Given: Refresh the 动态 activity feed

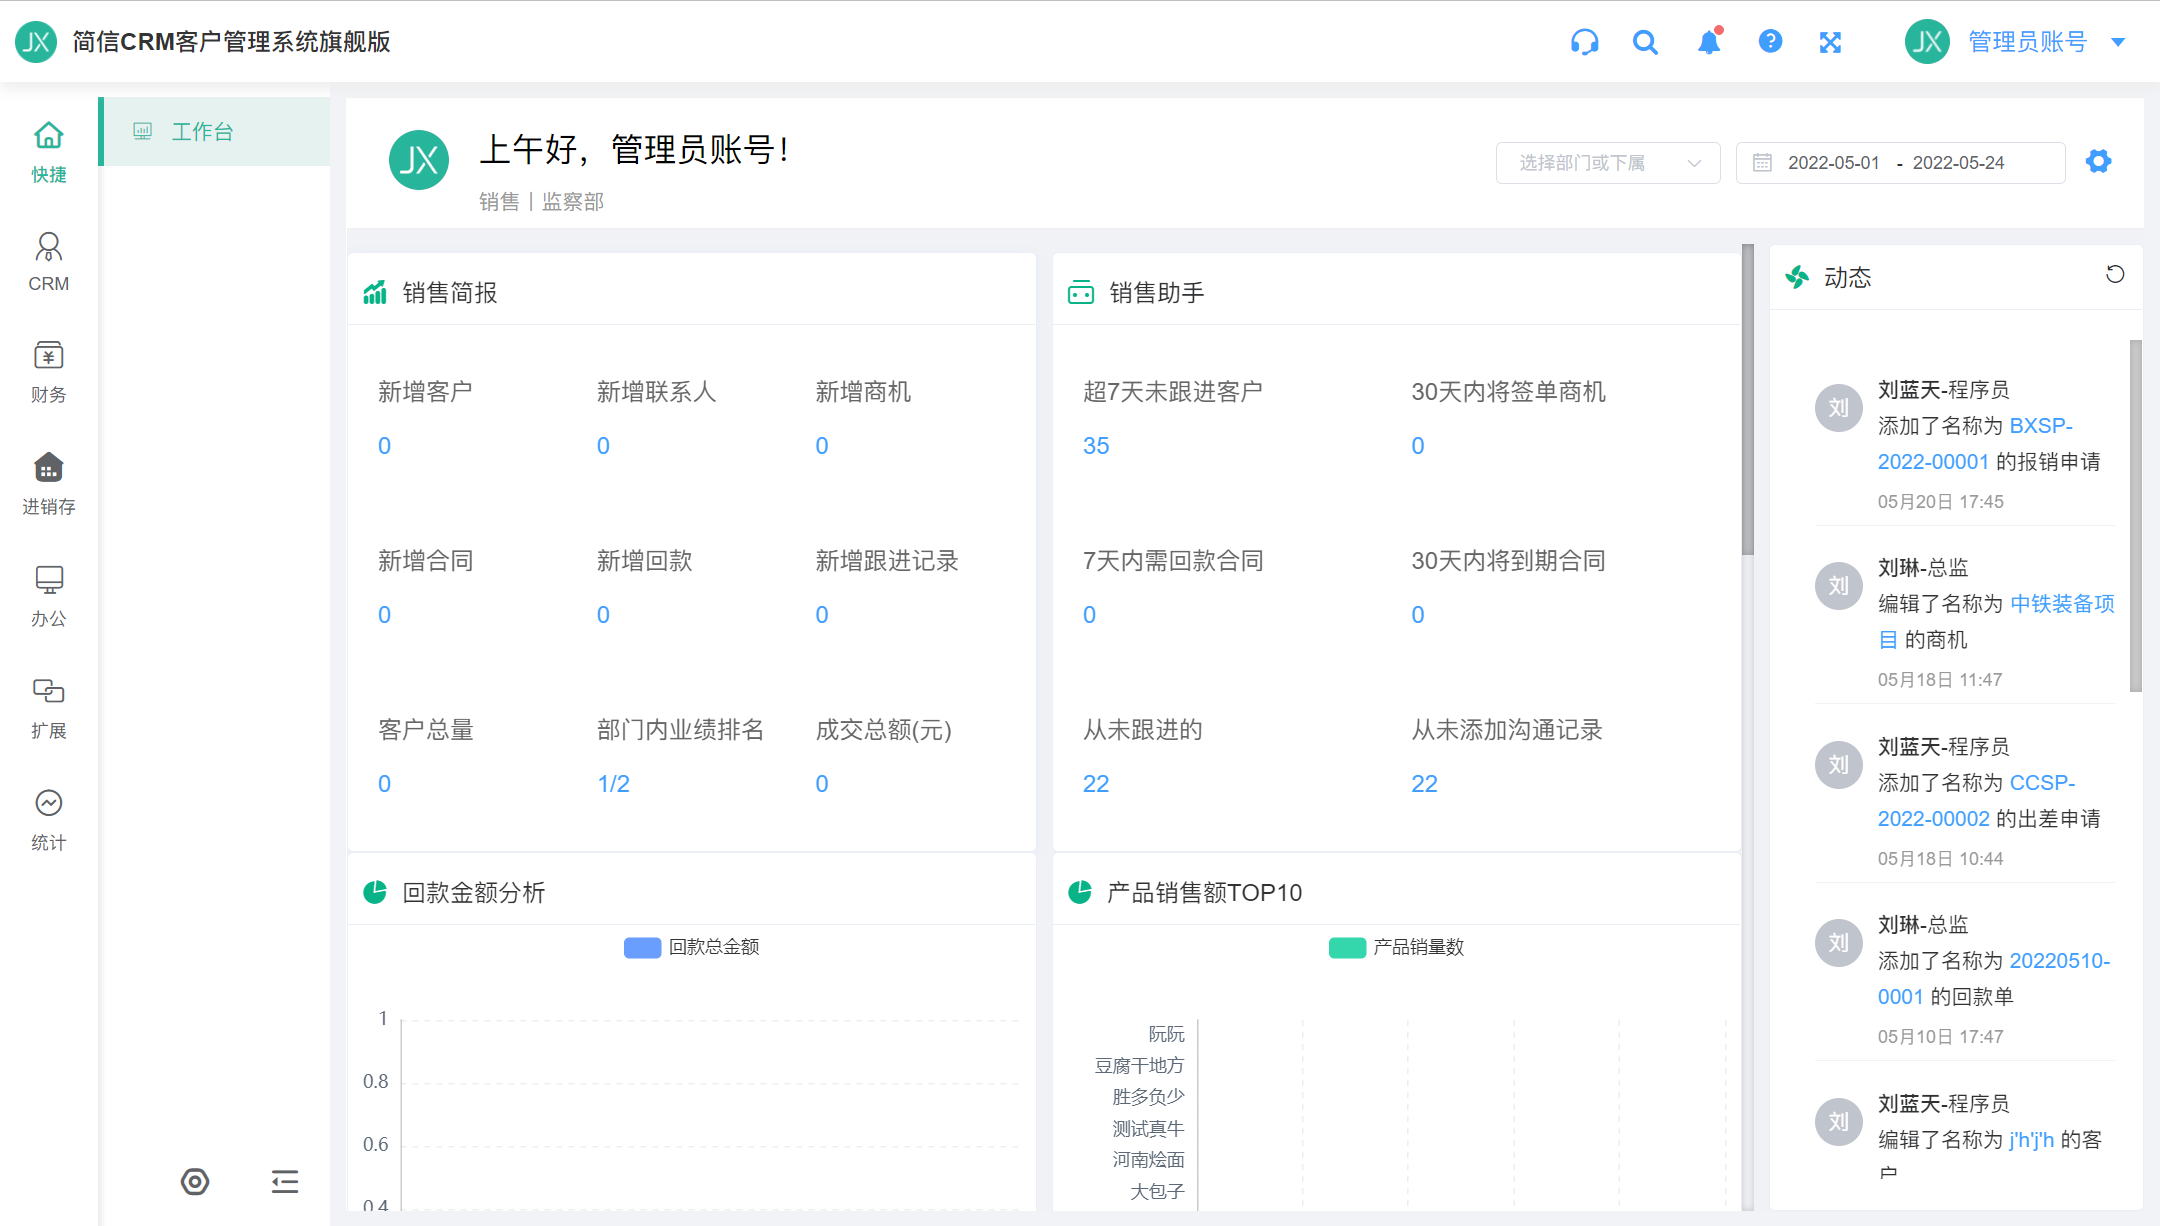Looking at the screenshot, I should coord(2115,274).
